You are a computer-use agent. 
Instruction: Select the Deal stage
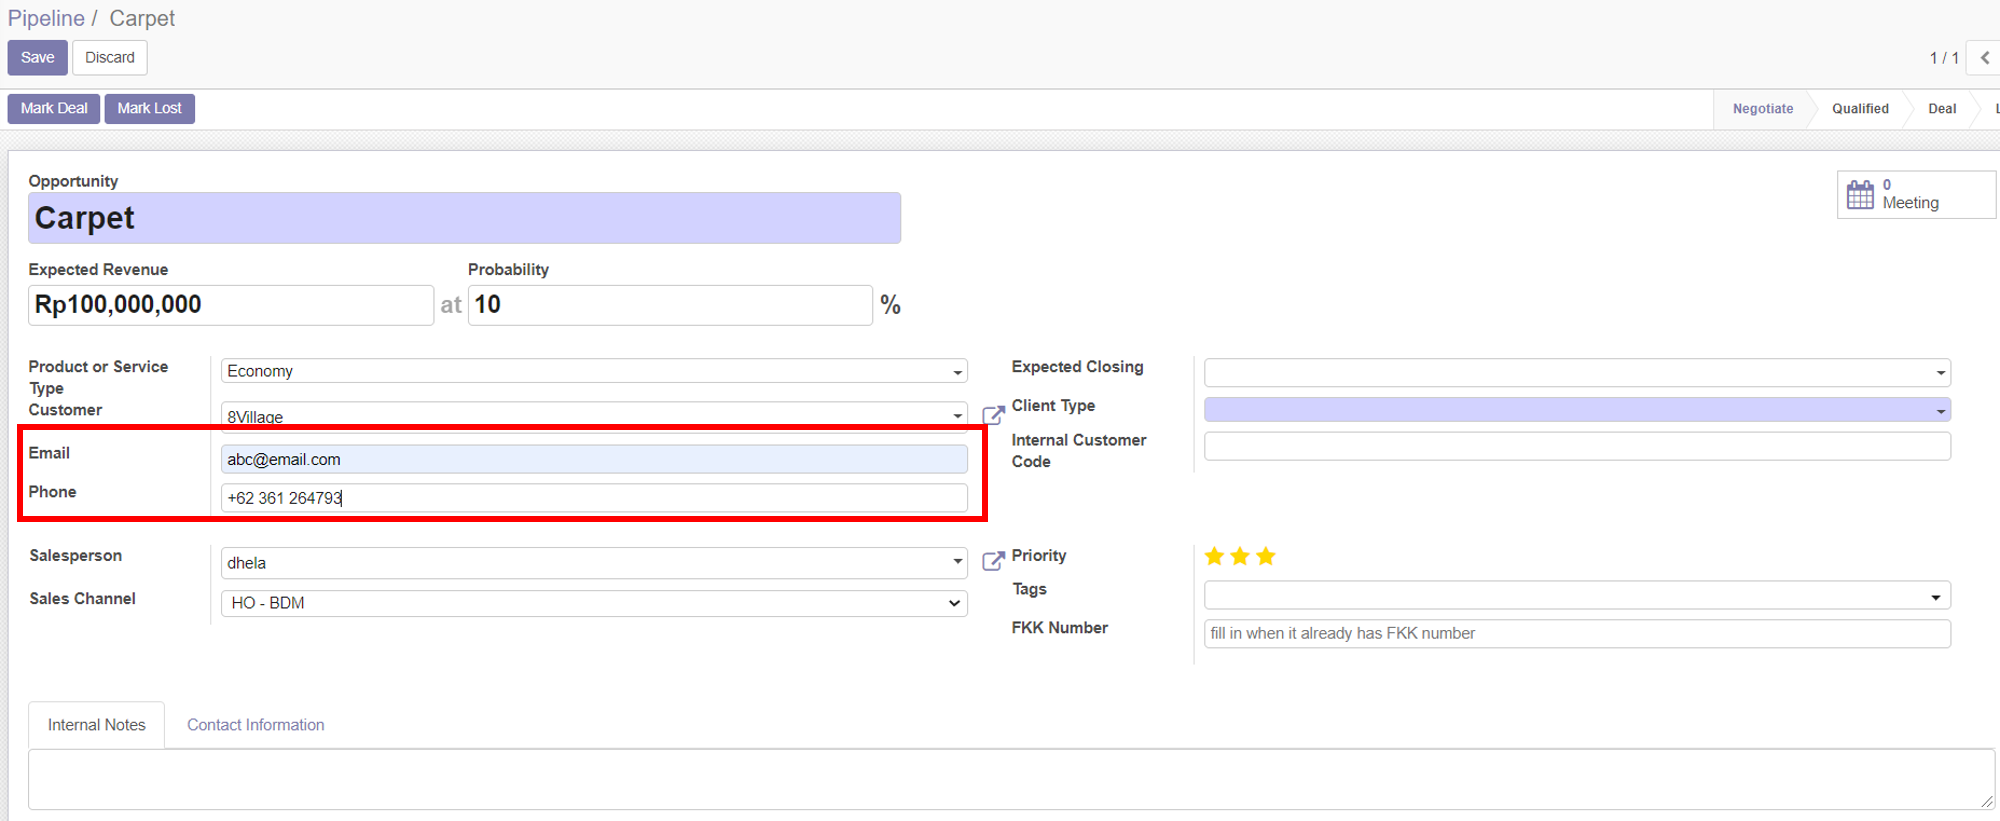click(1942, 108)
